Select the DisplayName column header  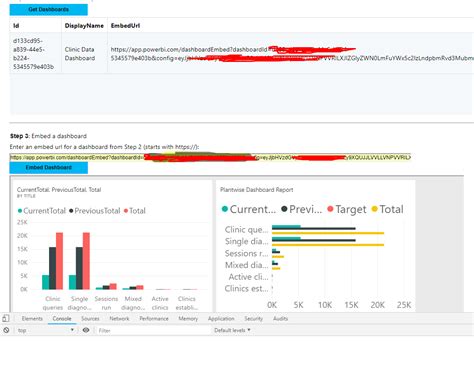pyautogui.click(x=84, y=26)
